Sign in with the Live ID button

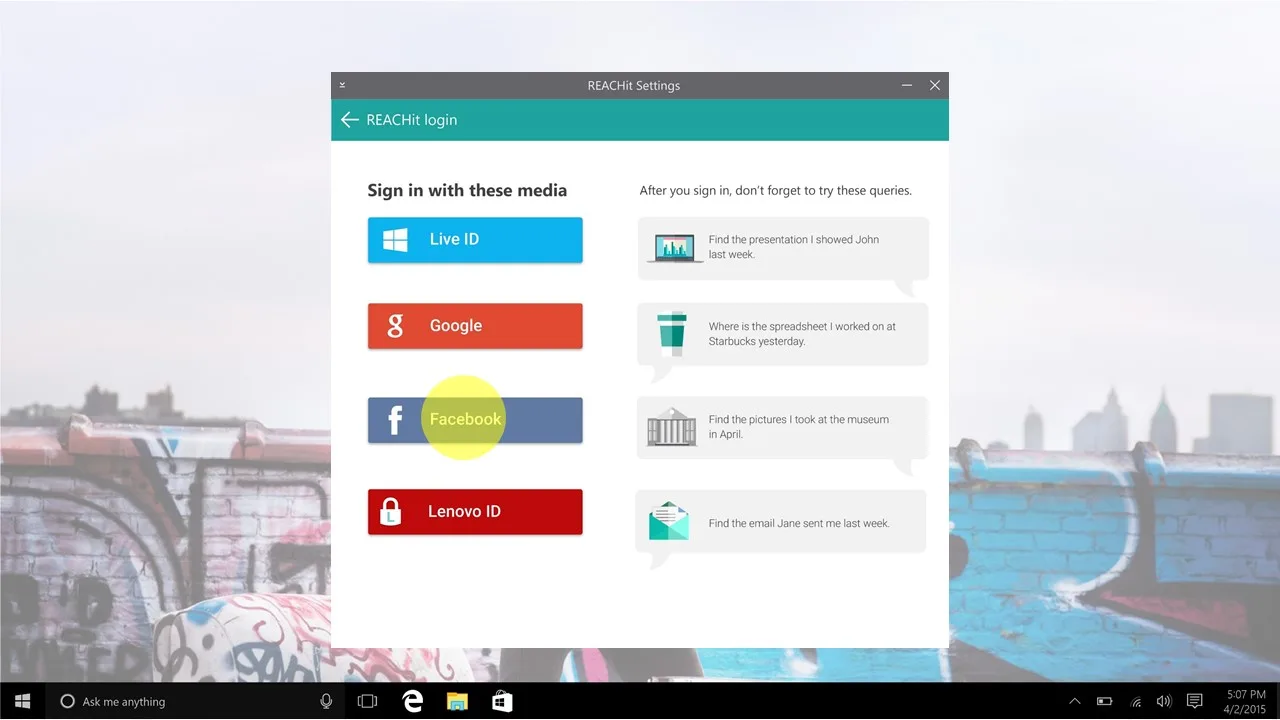pyautogui.click(x=475, y=240)
